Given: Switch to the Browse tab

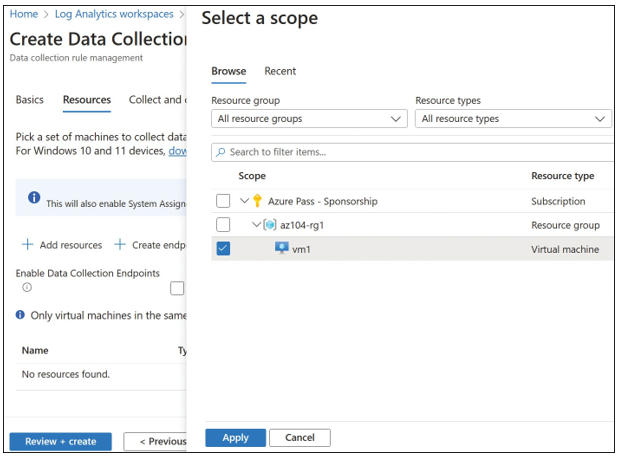Looking at the screenshot, I should (228, 71).
